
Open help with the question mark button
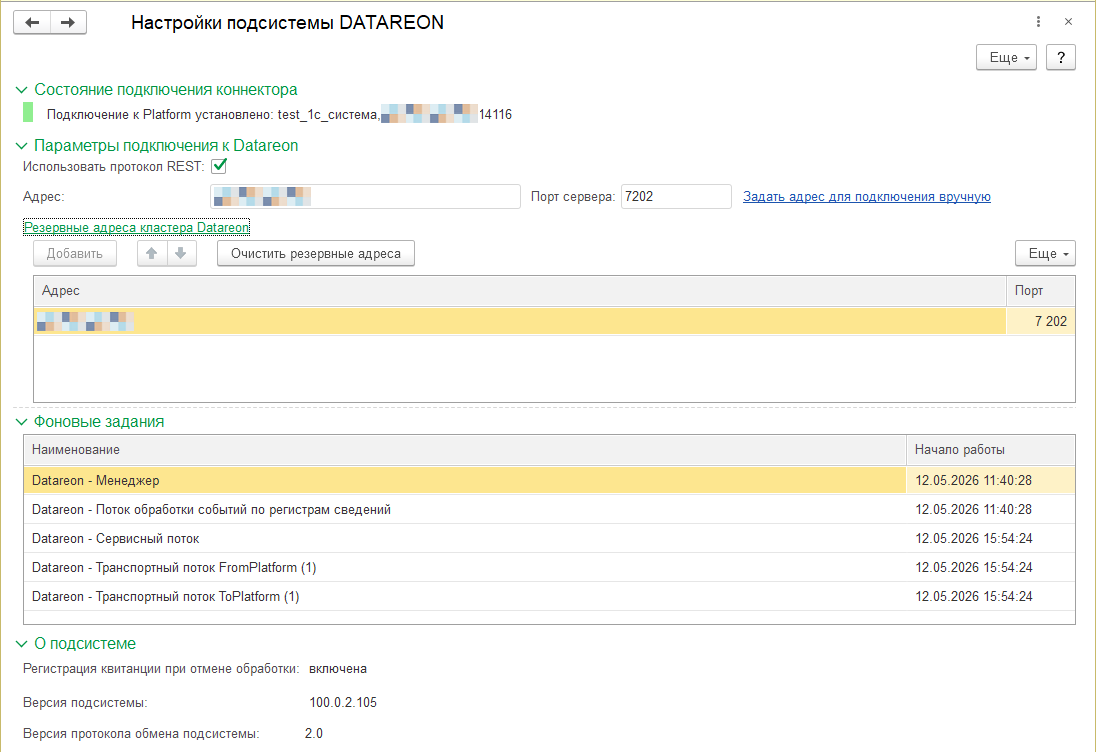[x=1060, y=57]
